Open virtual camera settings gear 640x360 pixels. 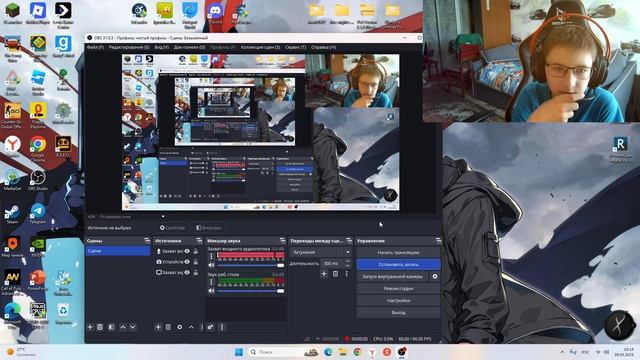coord(435,276)
